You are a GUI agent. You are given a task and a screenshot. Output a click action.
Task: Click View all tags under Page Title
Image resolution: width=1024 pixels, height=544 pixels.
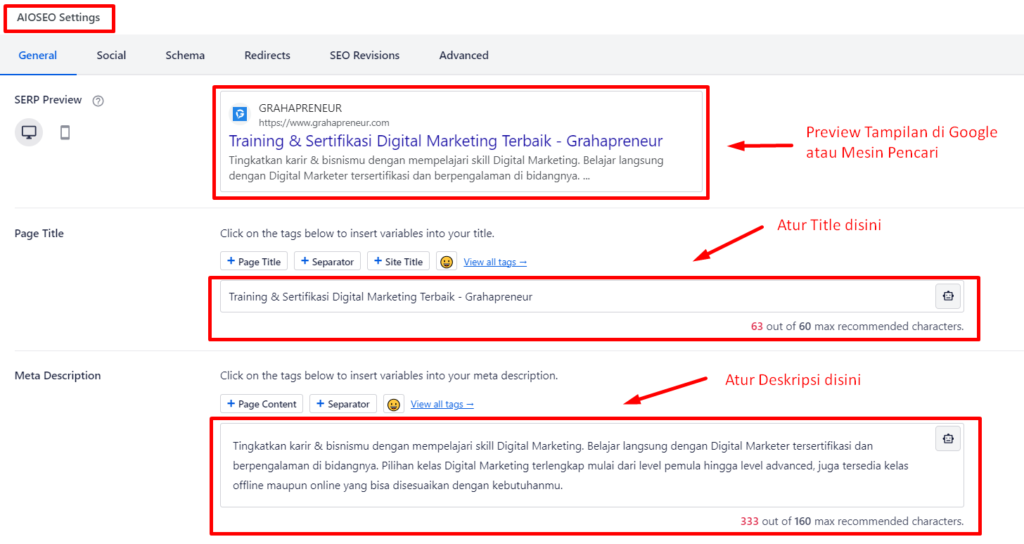(495, 262)
